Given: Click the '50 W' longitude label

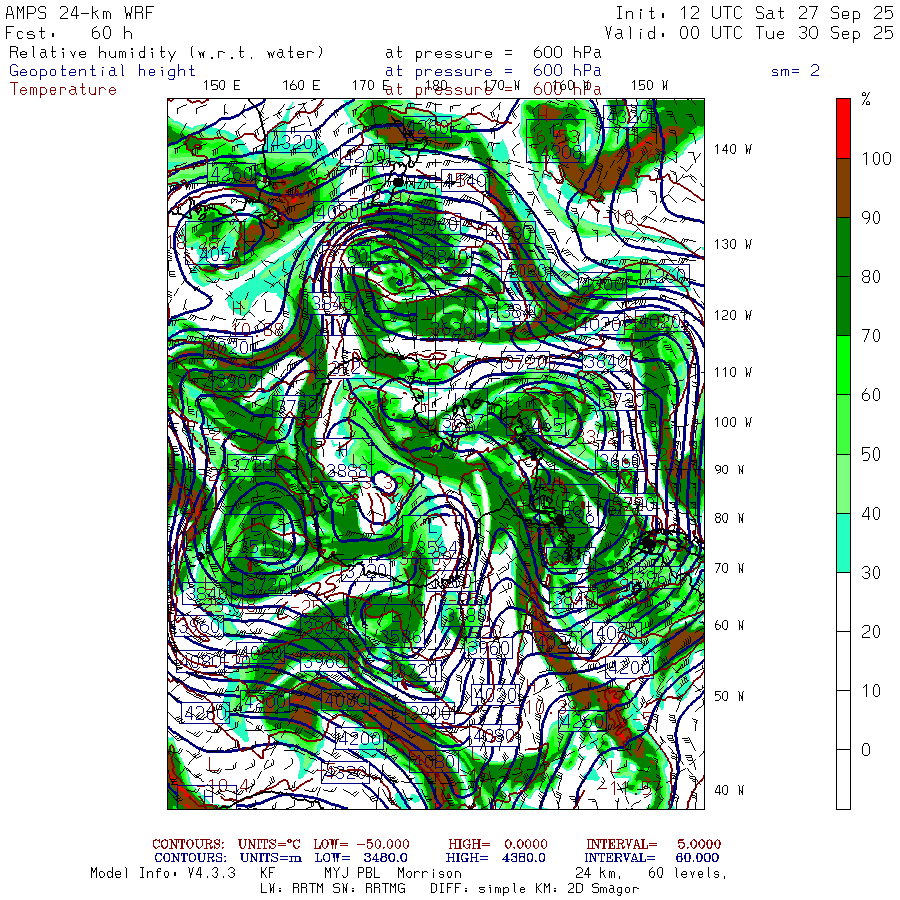Looking at the screenshot, I should tap(729, 696).
